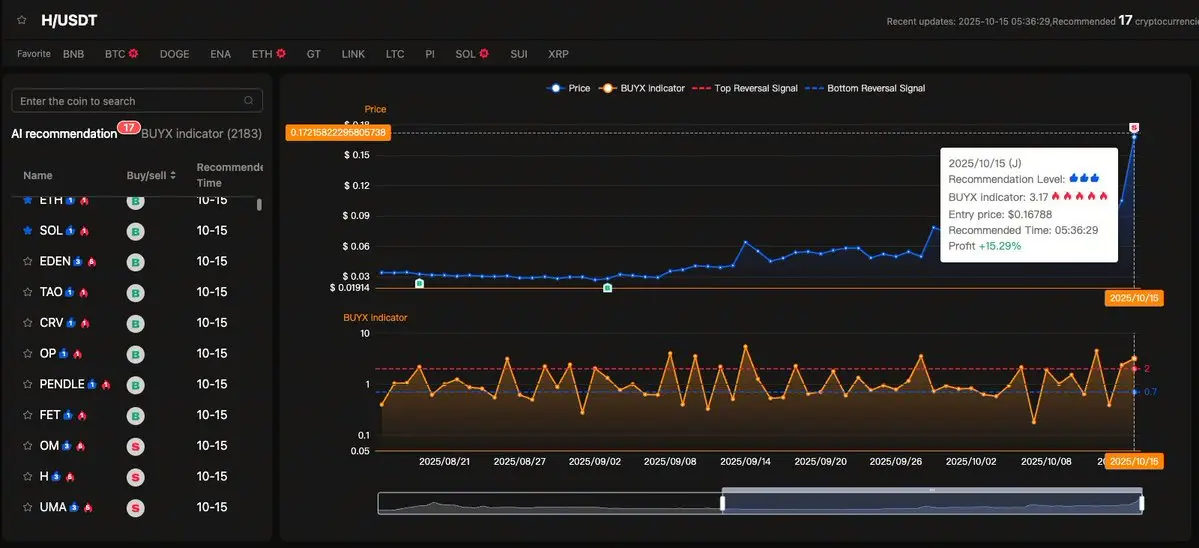The image size is (1199, 548).
Task: Favorite CRV with its star icon
Action: point(28,323)
